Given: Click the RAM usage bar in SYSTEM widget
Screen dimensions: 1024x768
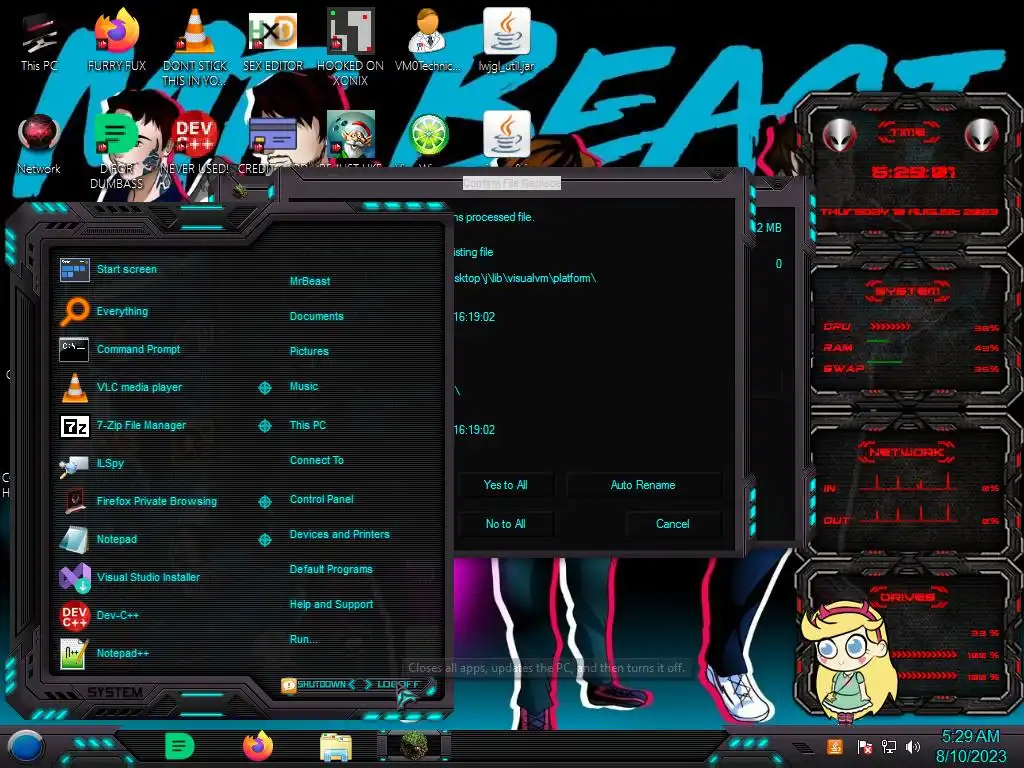Looking at the screenshot, I should point(878,342).
